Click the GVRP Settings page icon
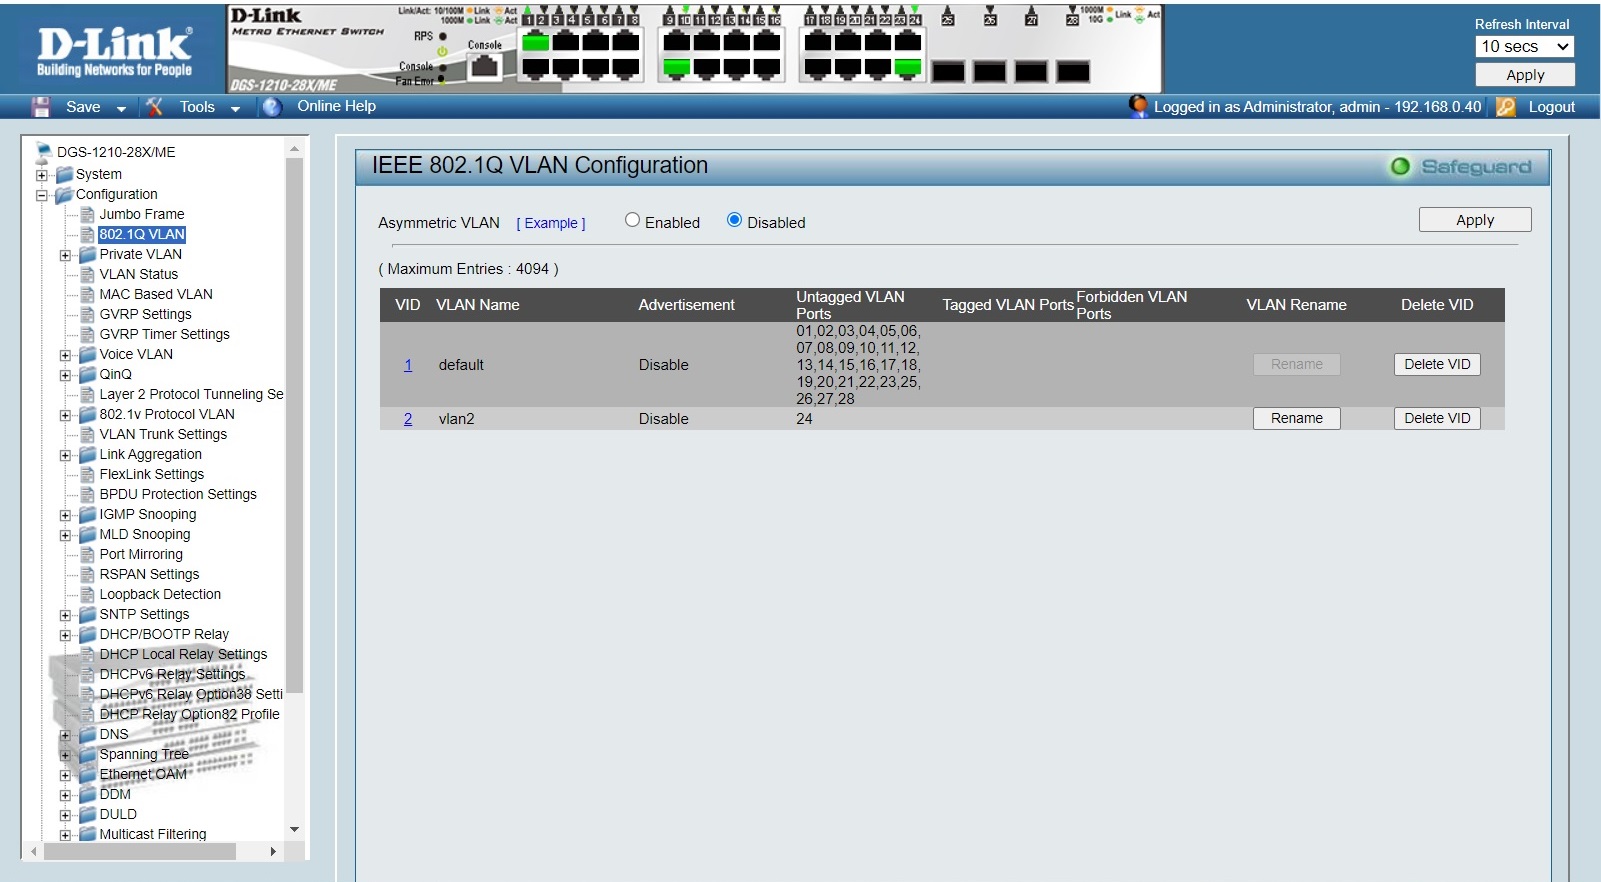The width and height of the screenshot is (1601, 882). (x=88, y=314)
